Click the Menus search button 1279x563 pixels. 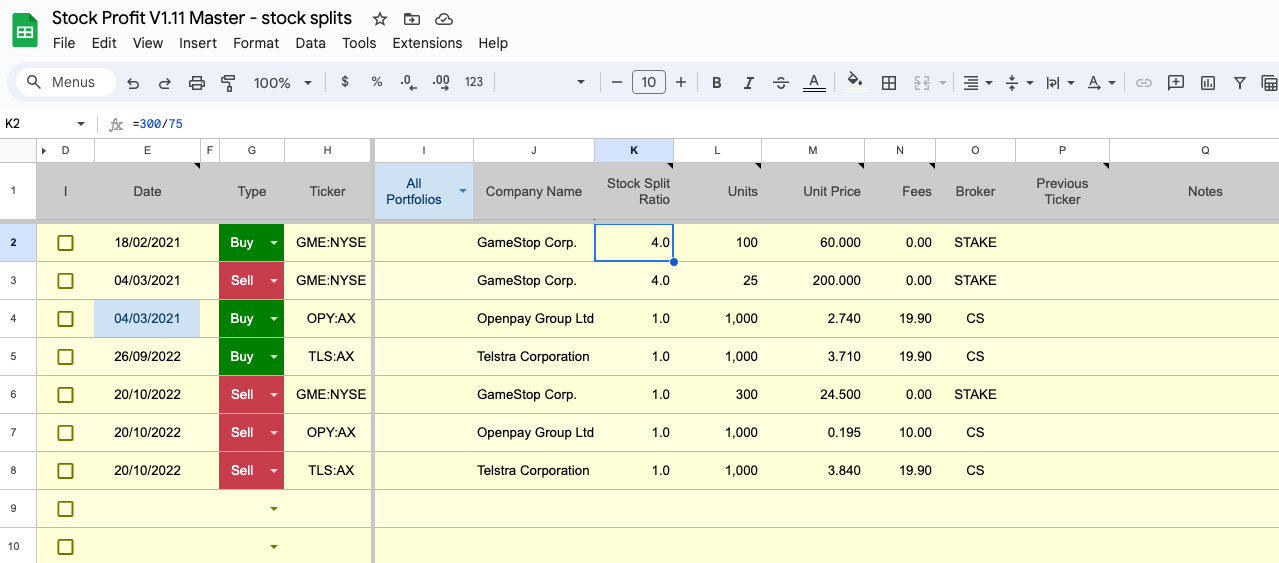[62, 83]
